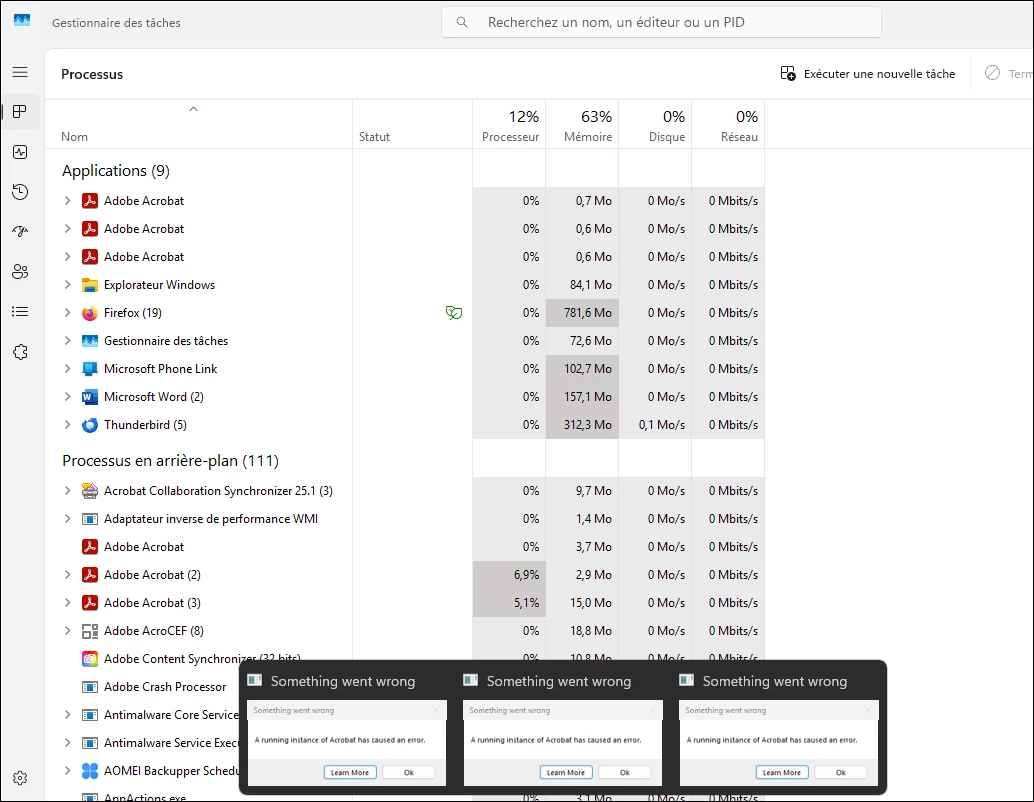
Task: Sort by the Processeur column header
Action: [x=510, y=125]
